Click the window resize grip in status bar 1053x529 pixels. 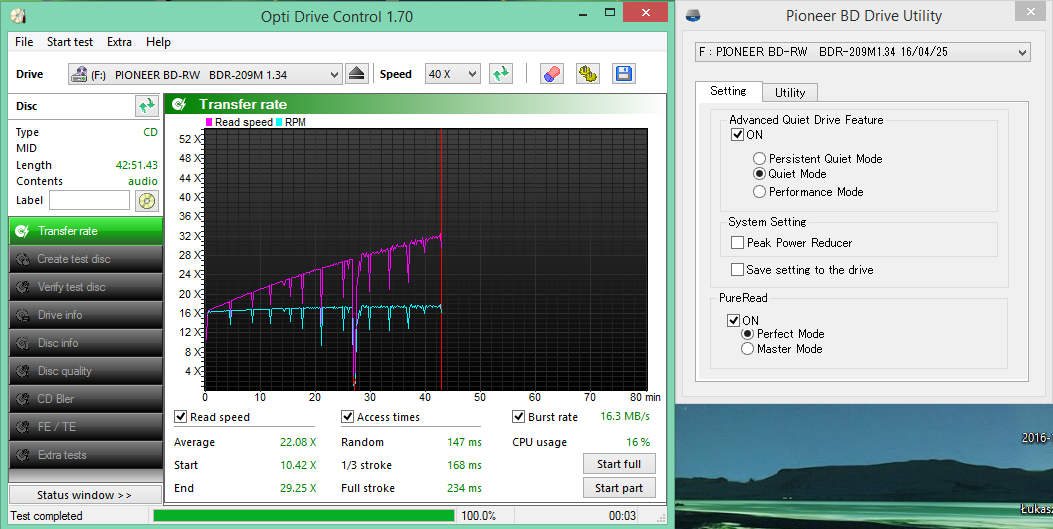(661, 518)
